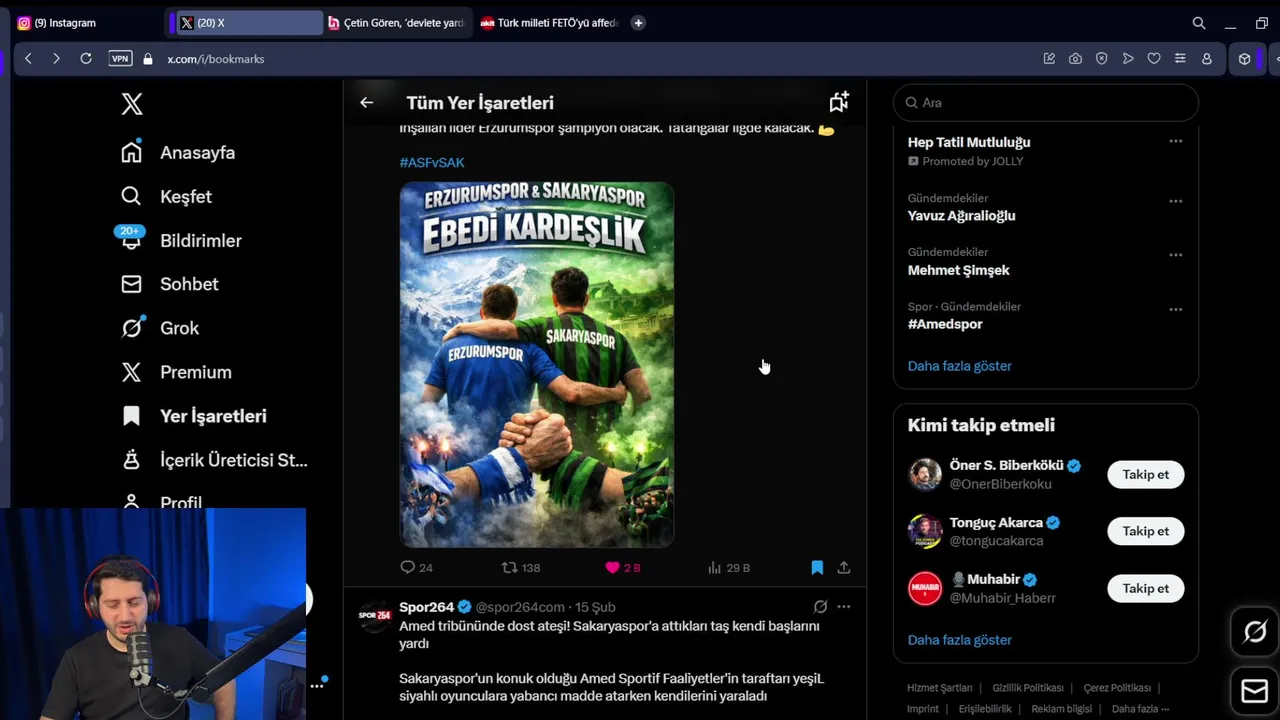Screen dimensions: 1280x720
Task: Open more options on Spor264 post
Action: click(x=844, y=607)
